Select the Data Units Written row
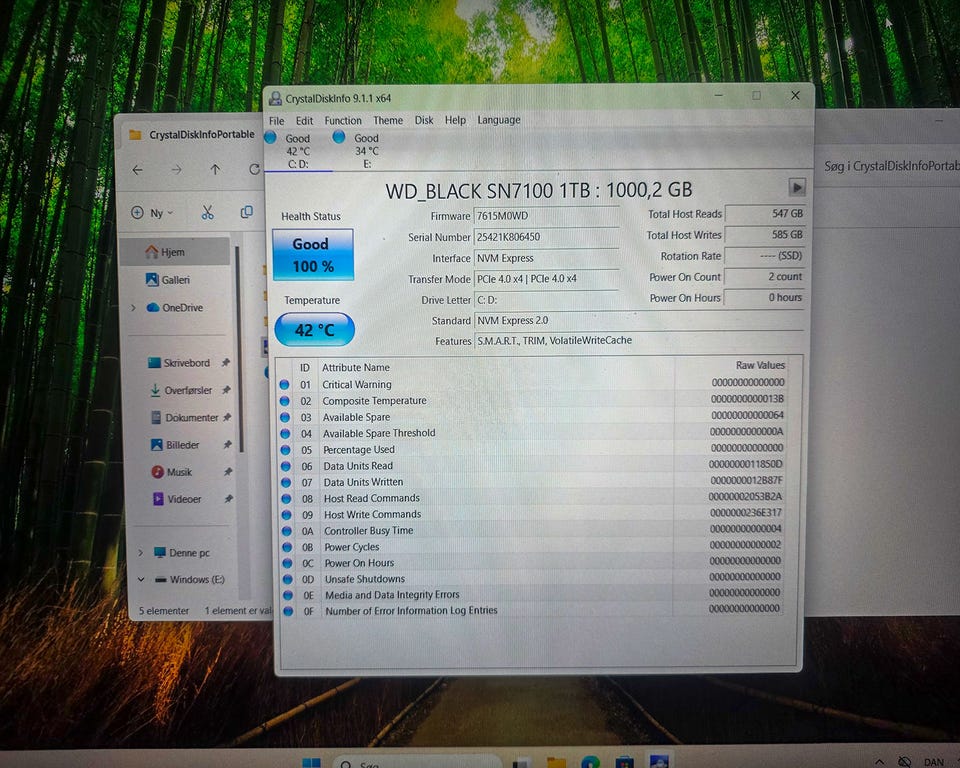The image size is (960, 768). [x=531, y=482]
